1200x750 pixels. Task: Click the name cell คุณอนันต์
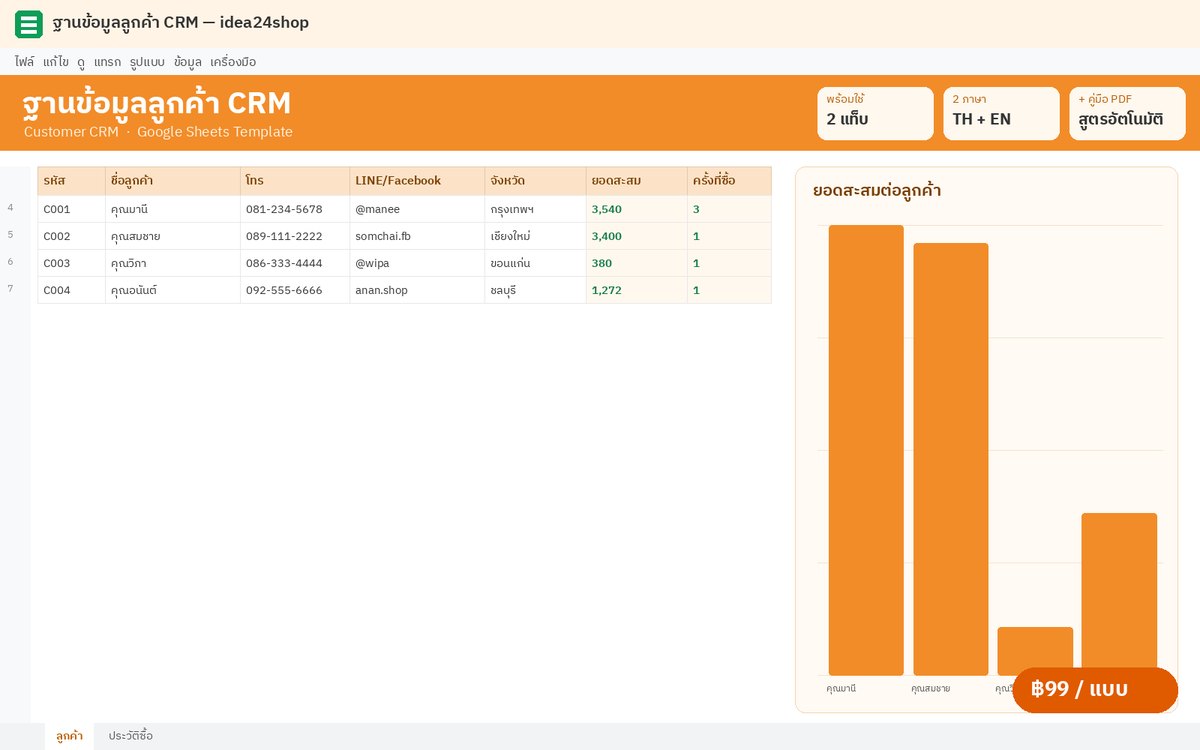coord(173,290)
